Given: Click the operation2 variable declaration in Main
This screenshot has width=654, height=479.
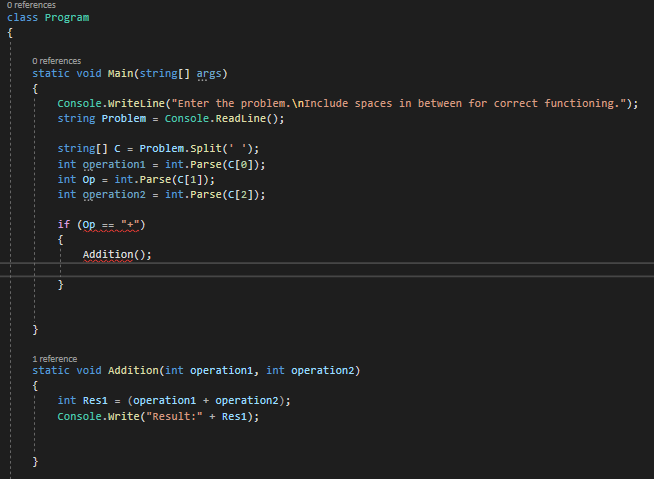Looking at the screenshot, I should pos(114,195).
